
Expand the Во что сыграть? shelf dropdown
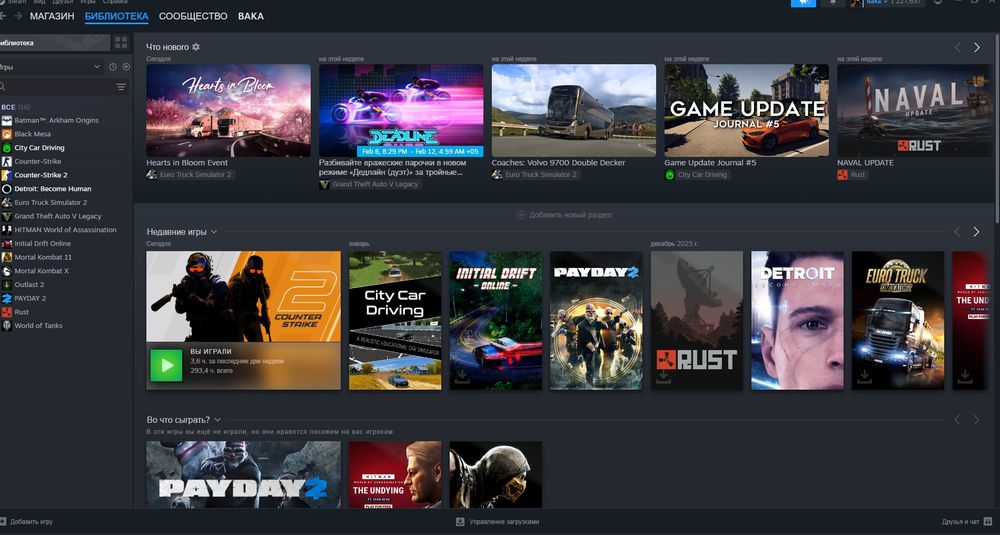217,420
